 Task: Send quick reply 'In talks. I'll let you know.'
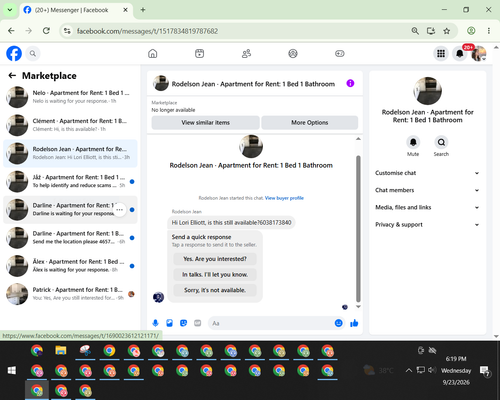coord(215,275)
